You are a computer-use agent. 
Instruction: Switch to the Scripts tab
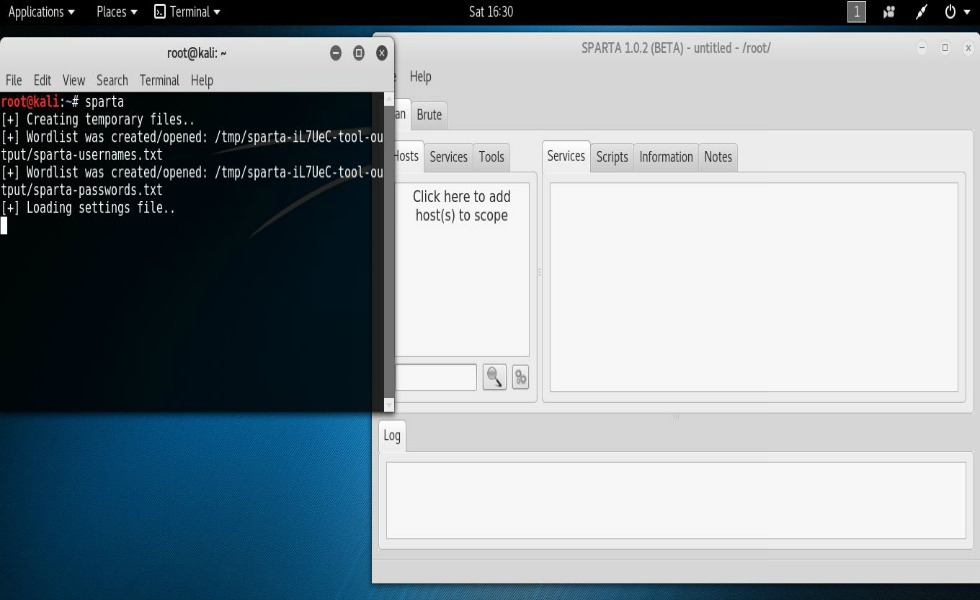[x=612, y=157]
